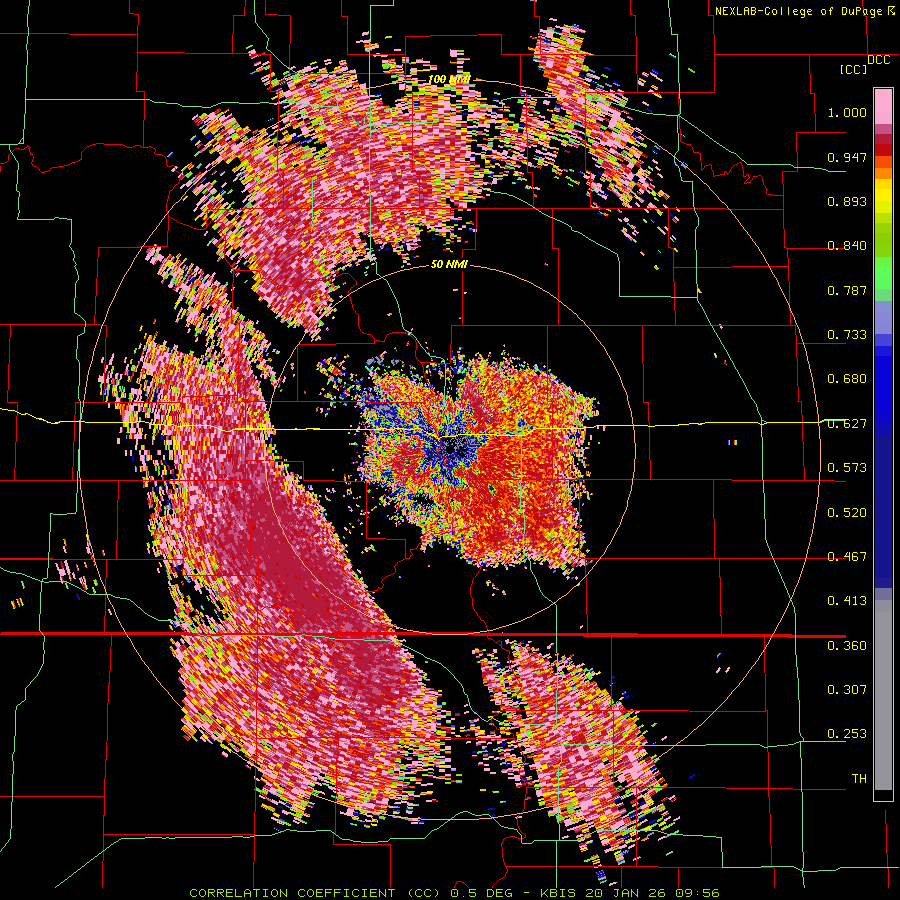Select the 0.360 scale value
Image resolution: width=900 pixels, height=900 pixels.
click(847, 646)
